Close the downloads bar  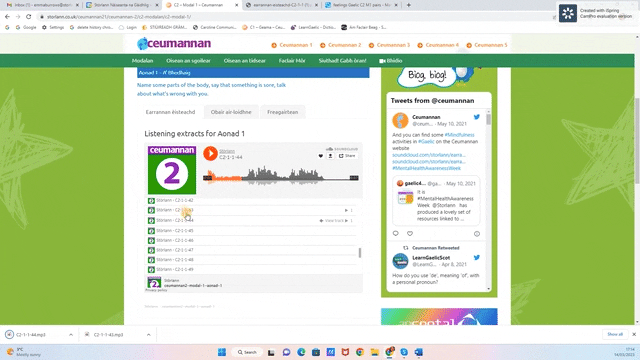pos(634,334)
